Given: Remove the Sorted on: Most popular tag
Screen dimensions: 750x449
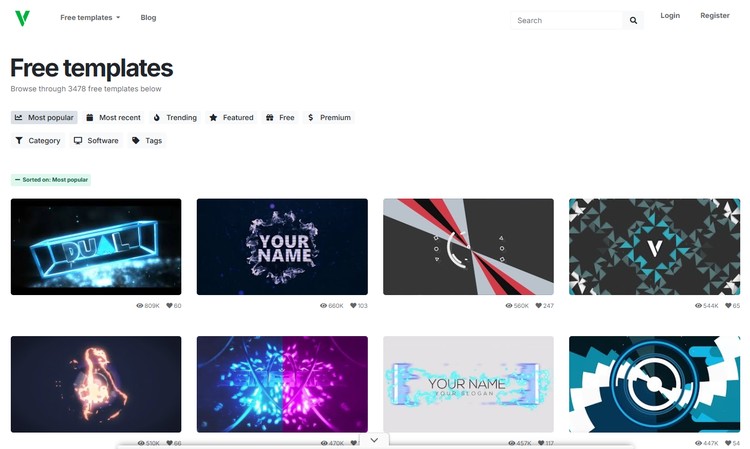Looking at the screenshot, I should pyautogui.click(x=51, y=180).
